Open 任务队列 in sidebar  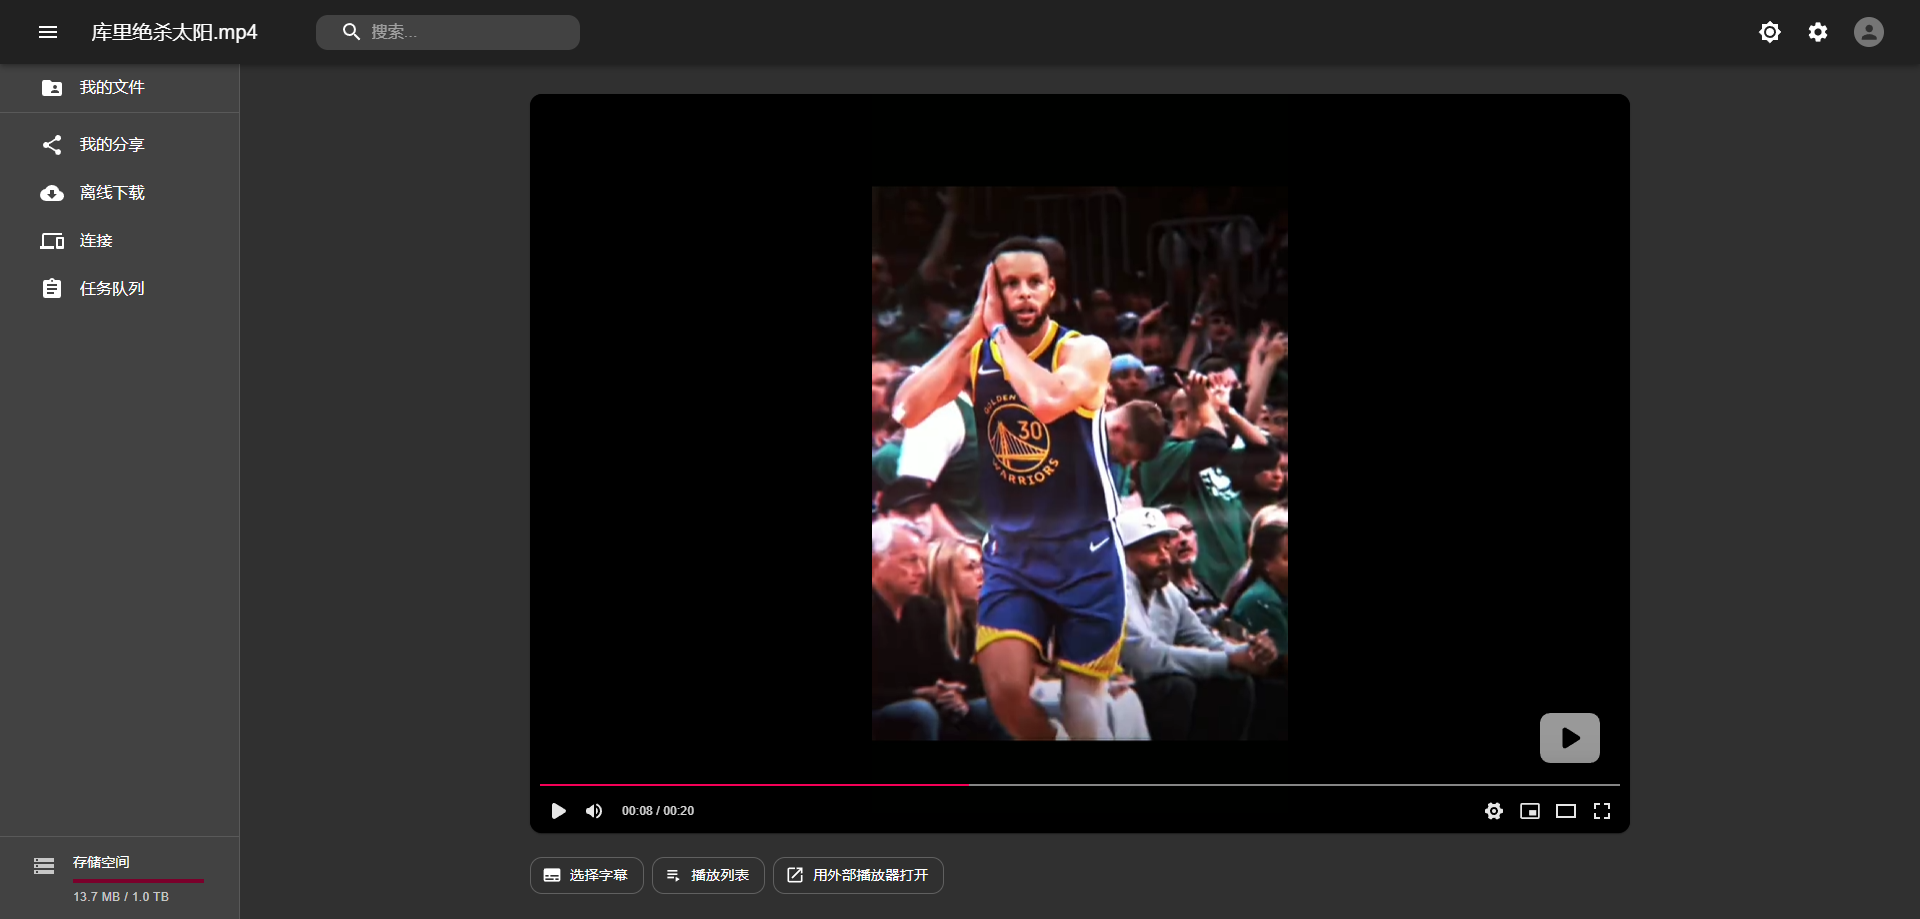click(x=120, y=289)
